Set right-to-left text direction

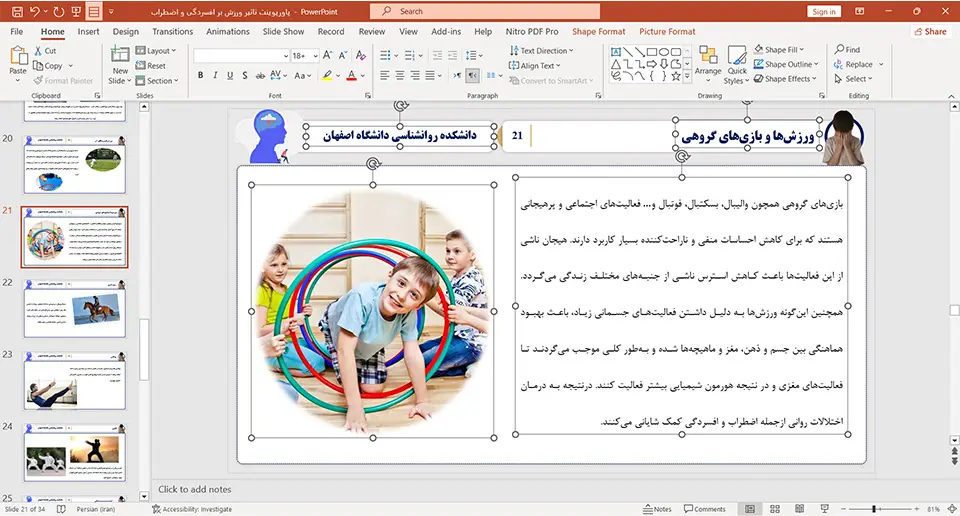pos(473,75)
